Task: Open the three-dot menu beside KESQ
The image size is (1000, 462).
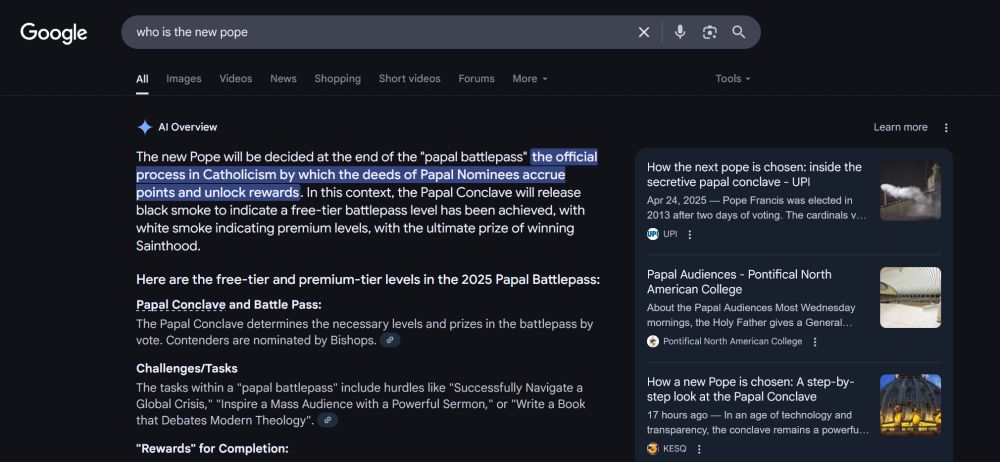Action: point(699,449)
